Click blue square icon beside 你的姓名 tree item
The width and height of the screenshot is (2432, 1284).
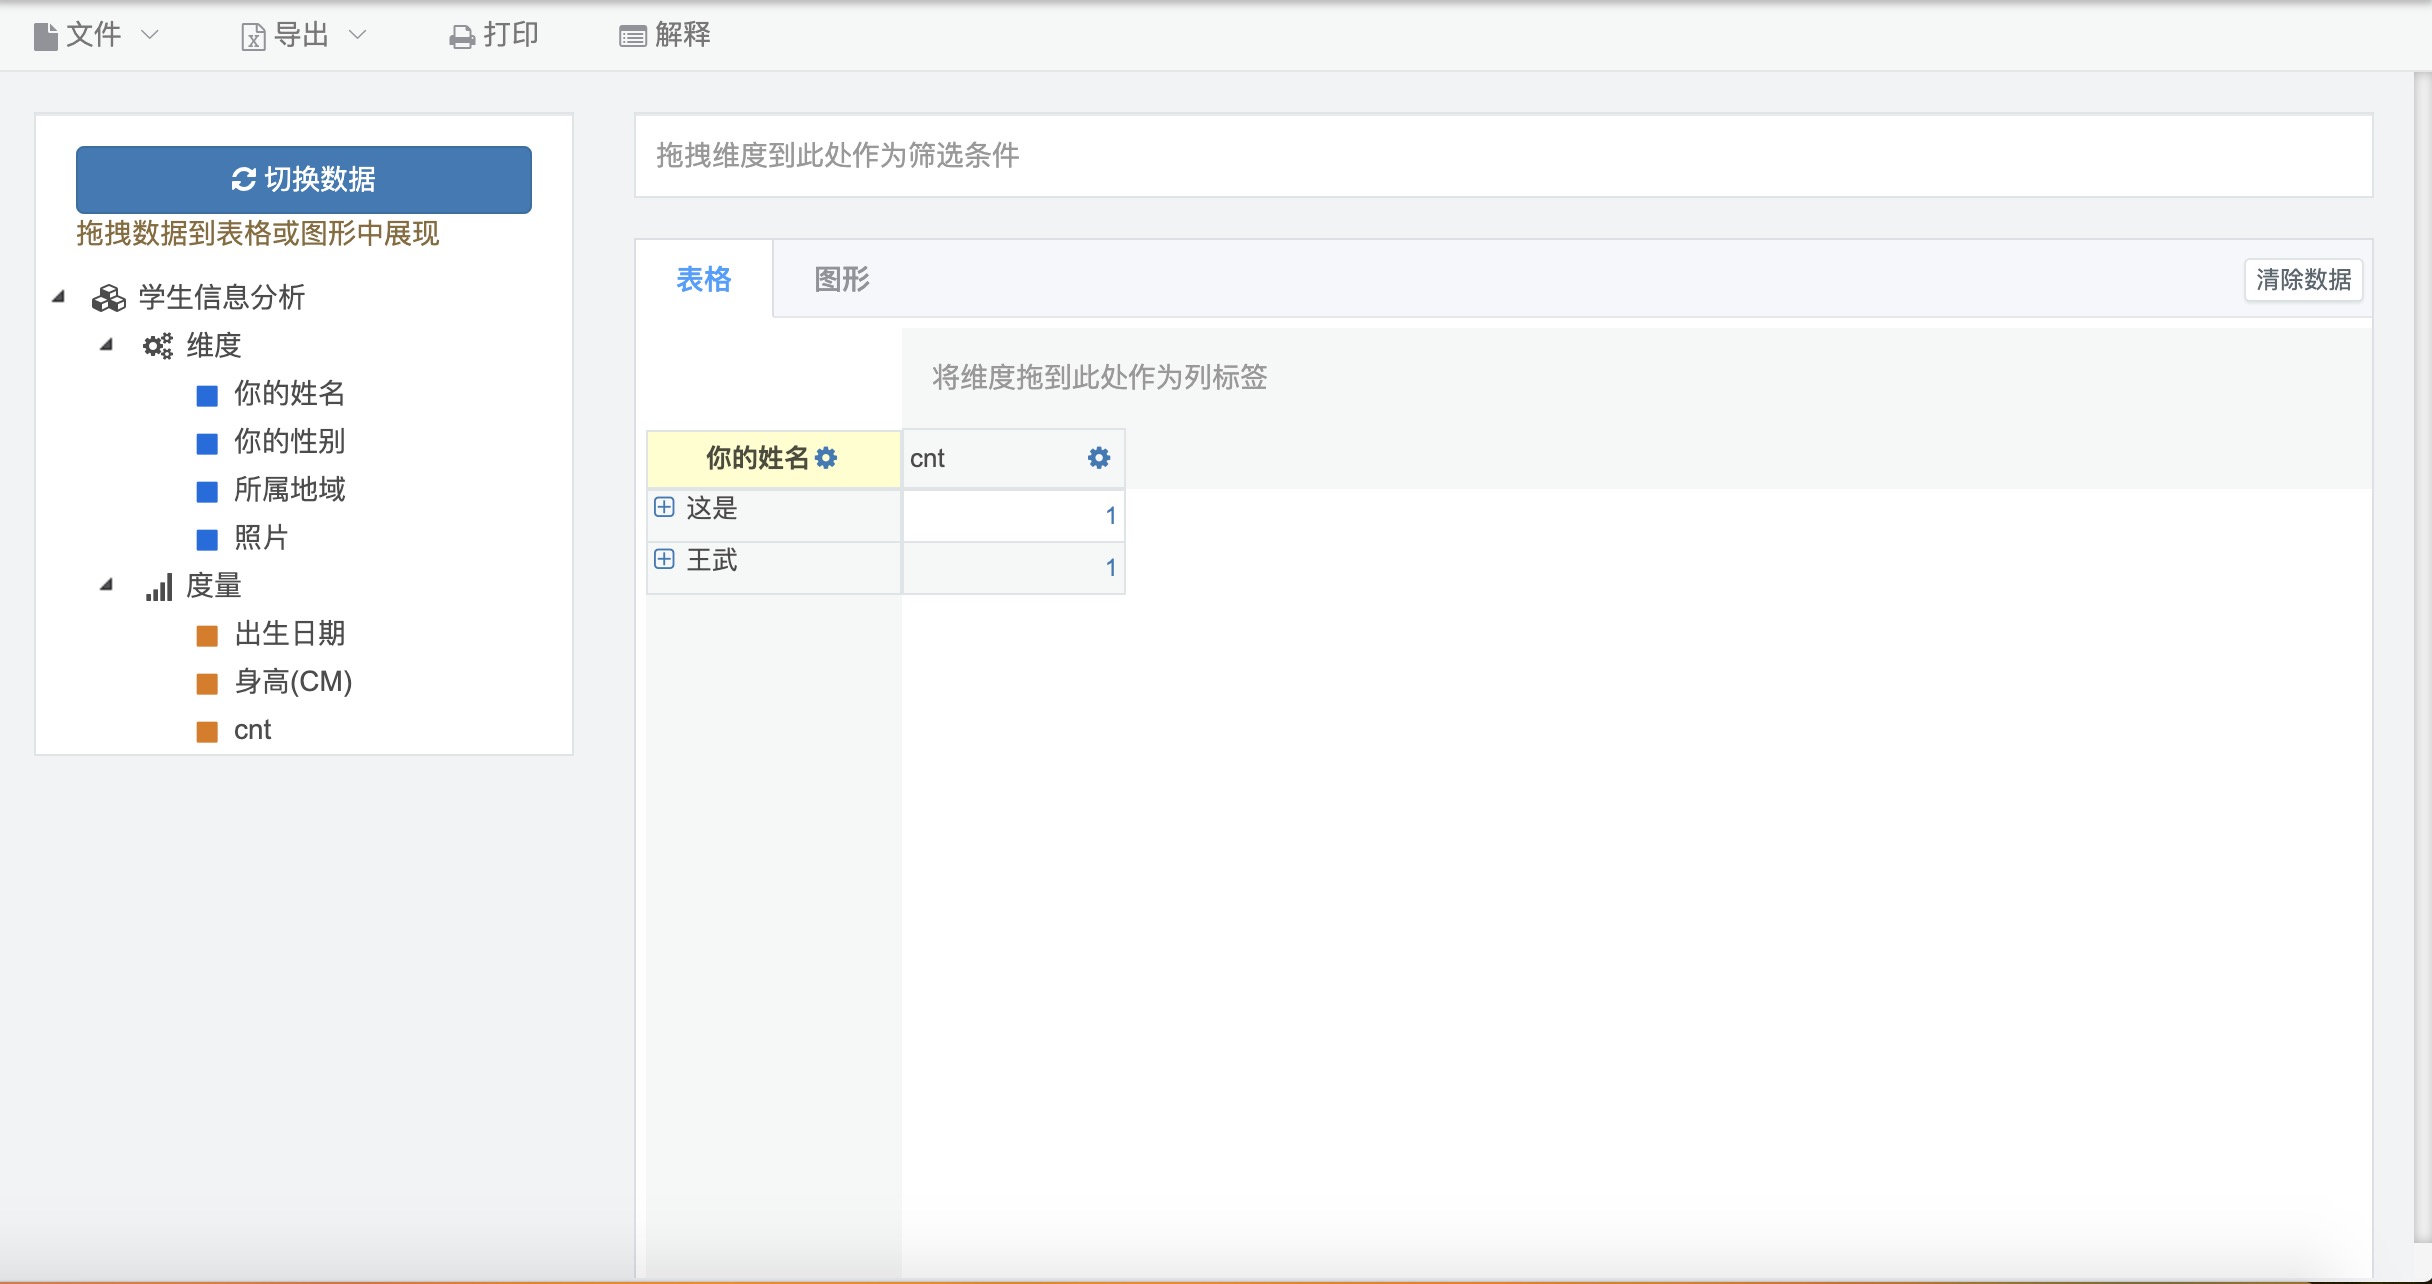click(207, 396)
